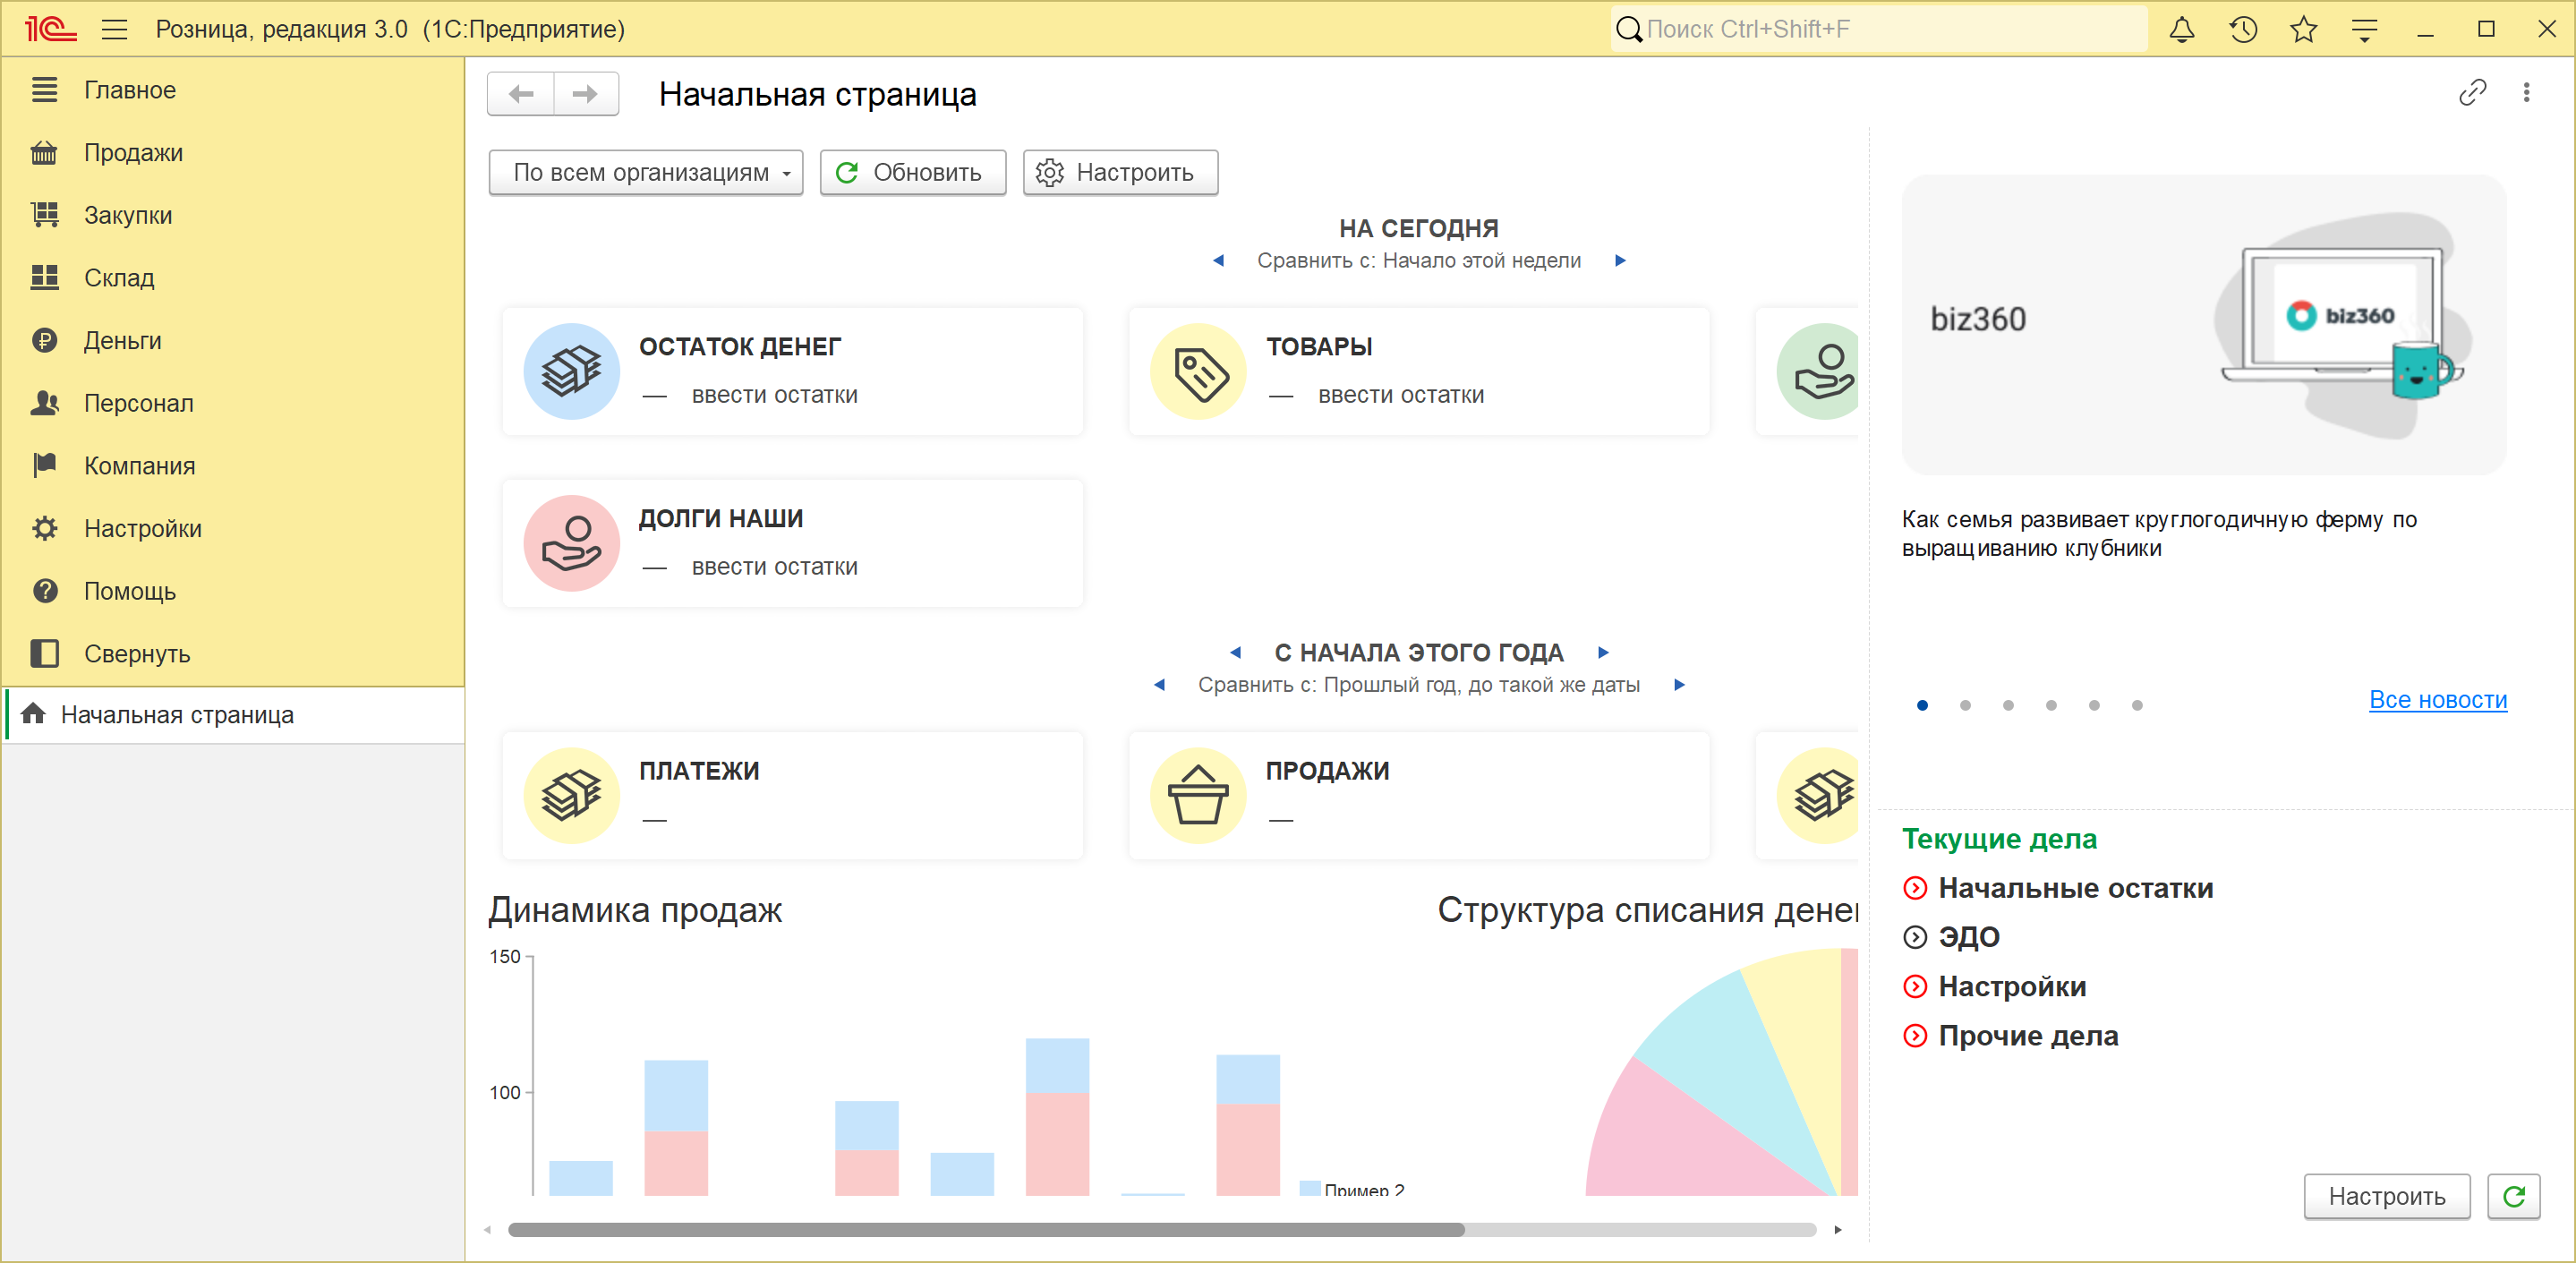Go back with the left arrow button
This screenshot has width=2576, height=1263.
[521, 94]
